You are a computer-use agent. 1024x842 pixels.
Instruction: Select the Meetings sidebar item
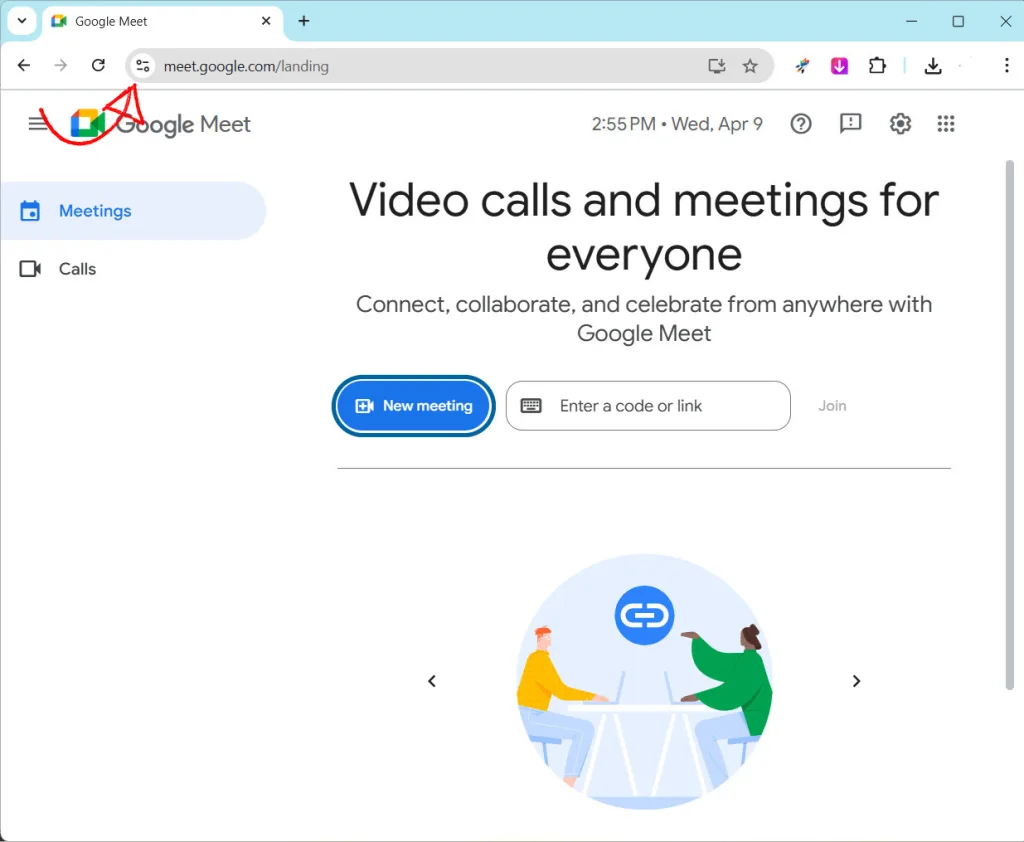click(x=133, y=211)
